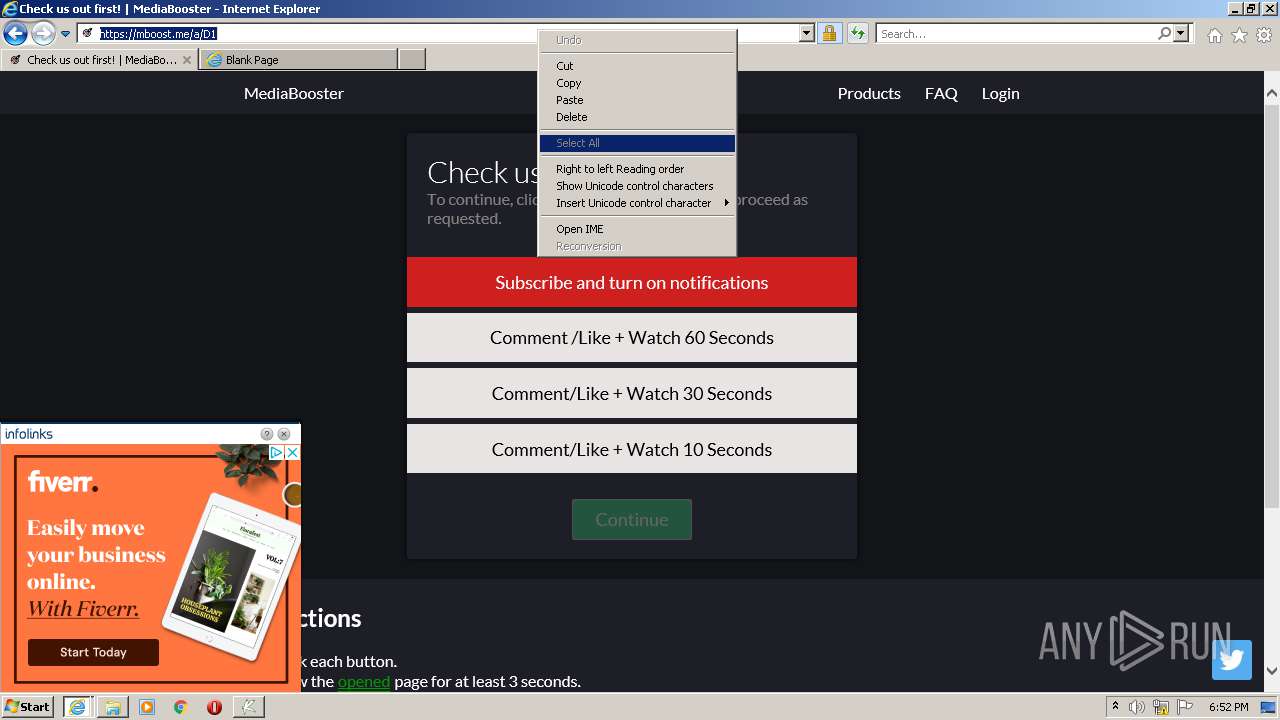The width and height of the screenshot is (1280, 720).
Task: Click the network tray icon
Action: [1161, 707]
